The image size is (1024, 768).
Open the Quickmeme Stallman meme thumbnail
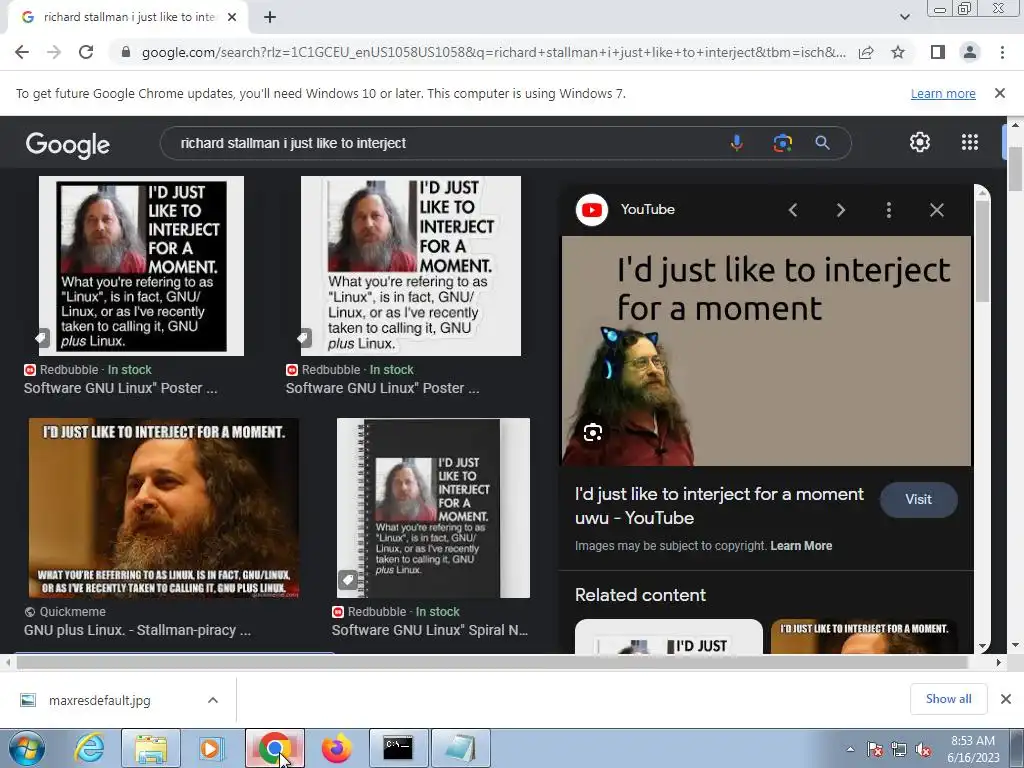pyautogui.click(x=163, y=508)
